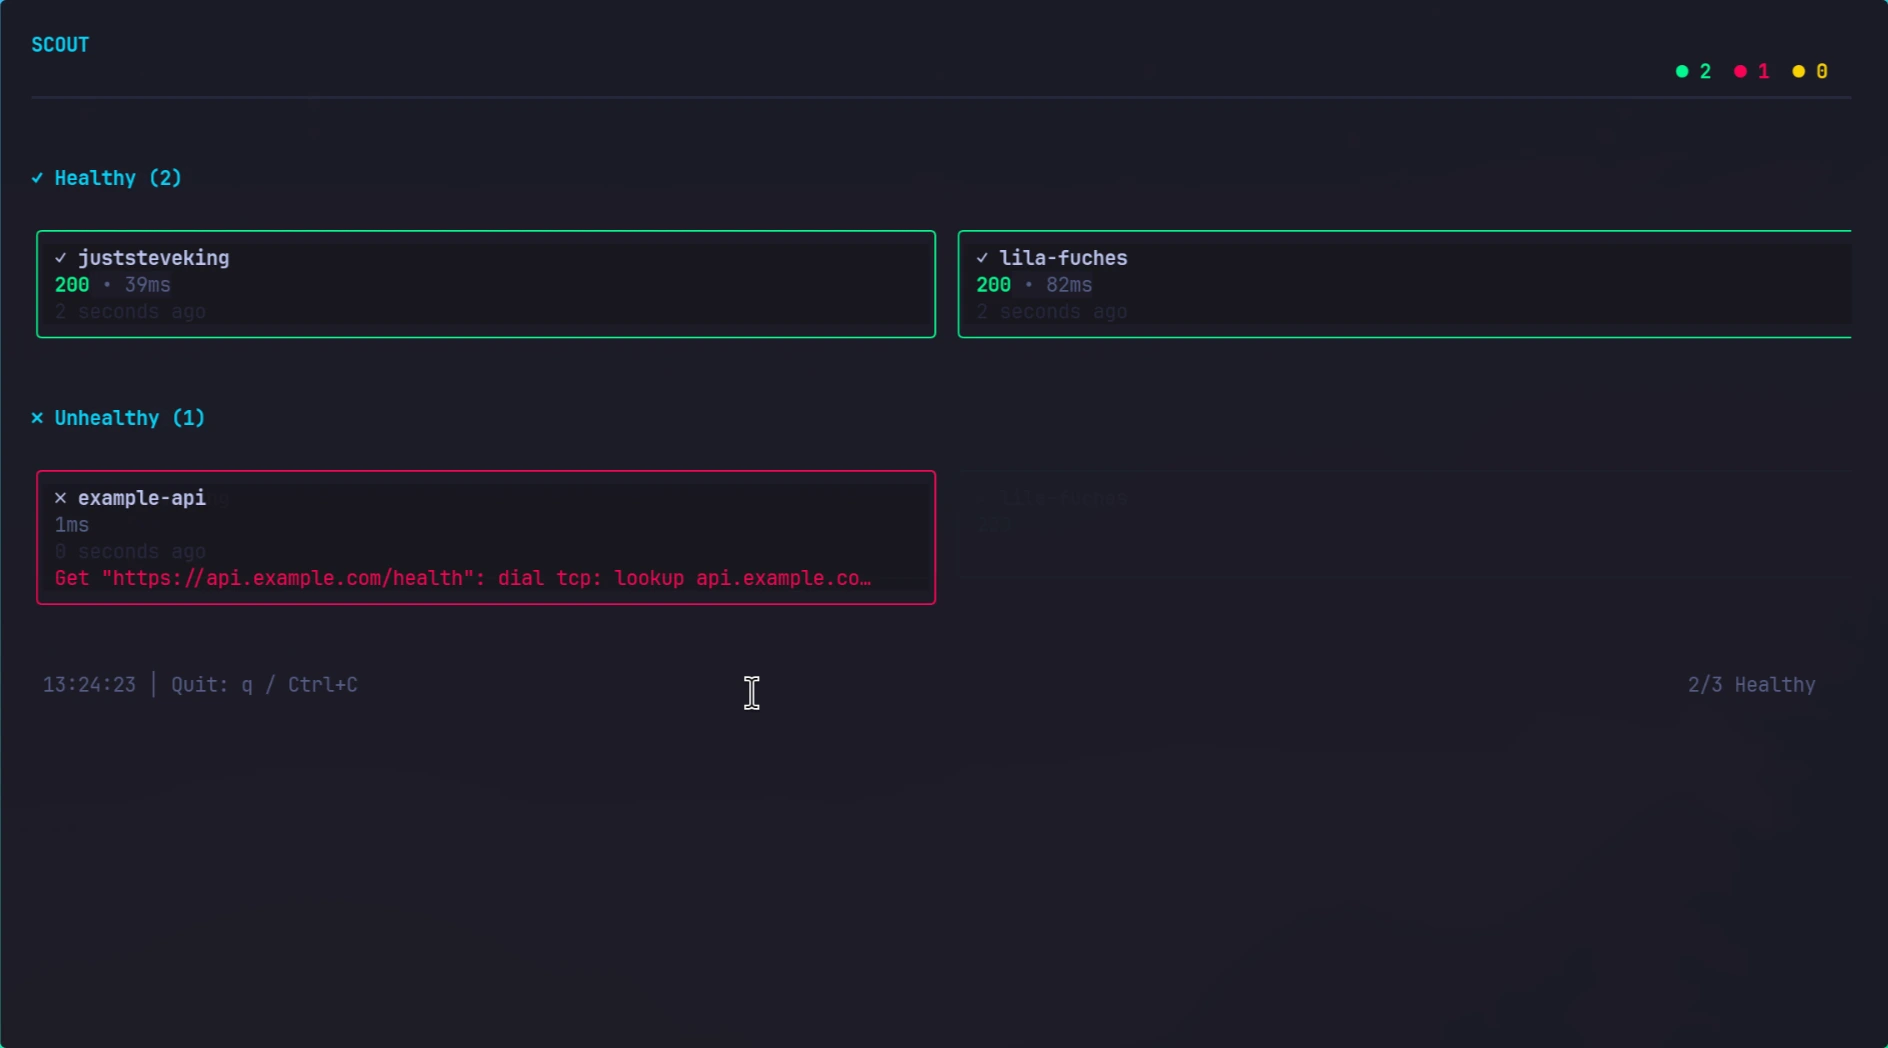Click the green healthy count dot
This screenshot has height=1048, width=1888.
(x=1682, y=71)
